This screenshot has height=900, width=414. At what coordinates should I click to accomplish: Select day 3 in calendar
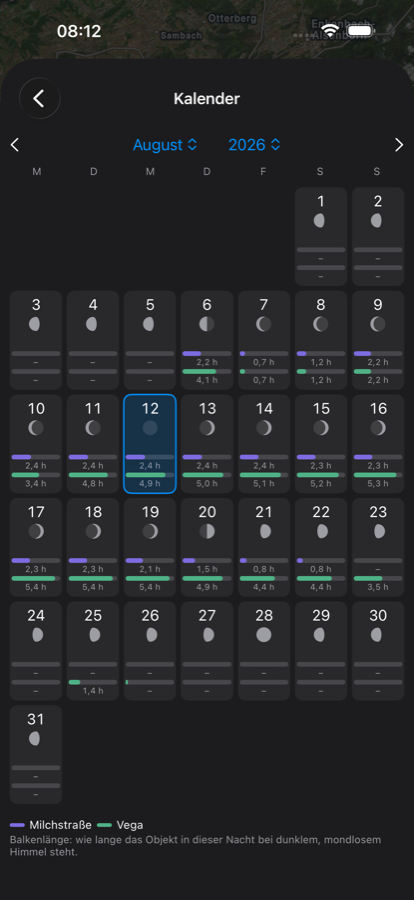click(36, 340)
